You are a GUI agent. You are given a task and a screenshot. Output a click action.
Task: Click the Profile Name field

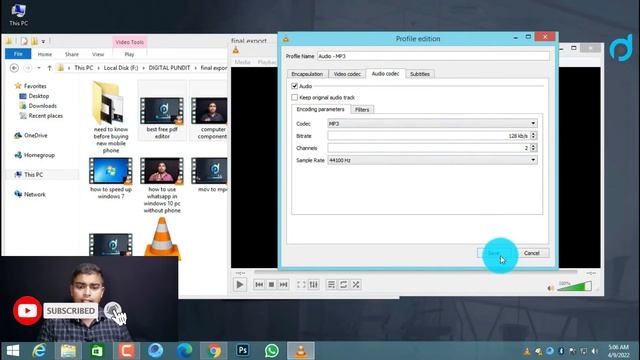coord(433,56)
